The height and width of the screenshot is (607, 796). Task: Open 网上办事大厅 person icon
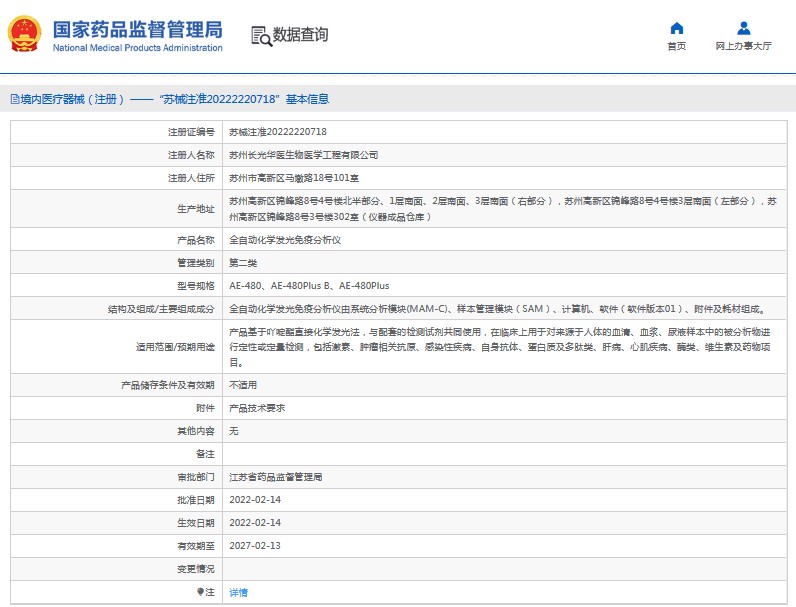(744, 28)
